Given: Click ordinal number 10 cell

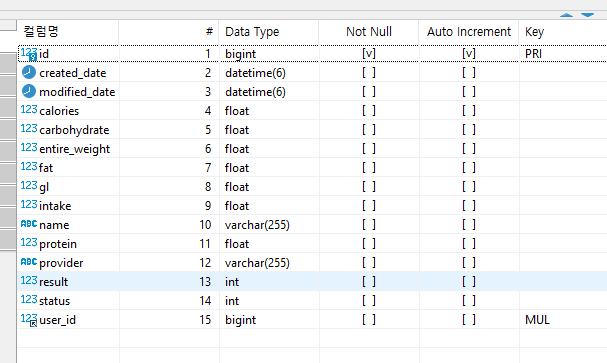Looking at the screenshot, I should coord(205,224).
